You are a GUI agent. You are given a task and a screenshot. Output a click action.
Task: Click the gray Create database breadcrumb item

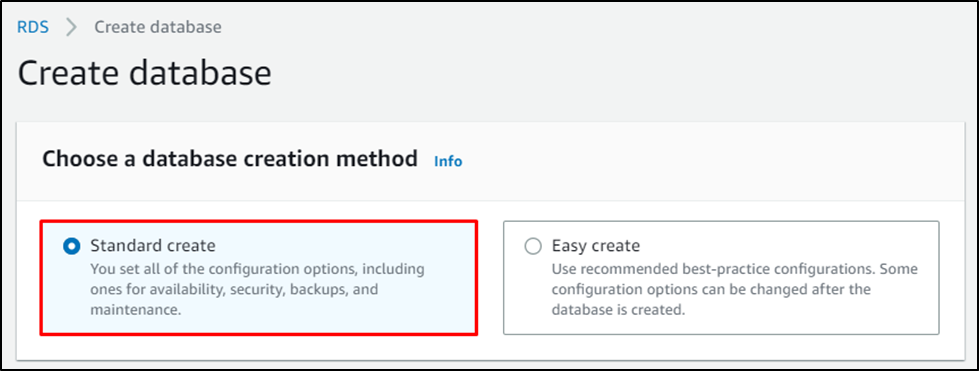point(157,27)
